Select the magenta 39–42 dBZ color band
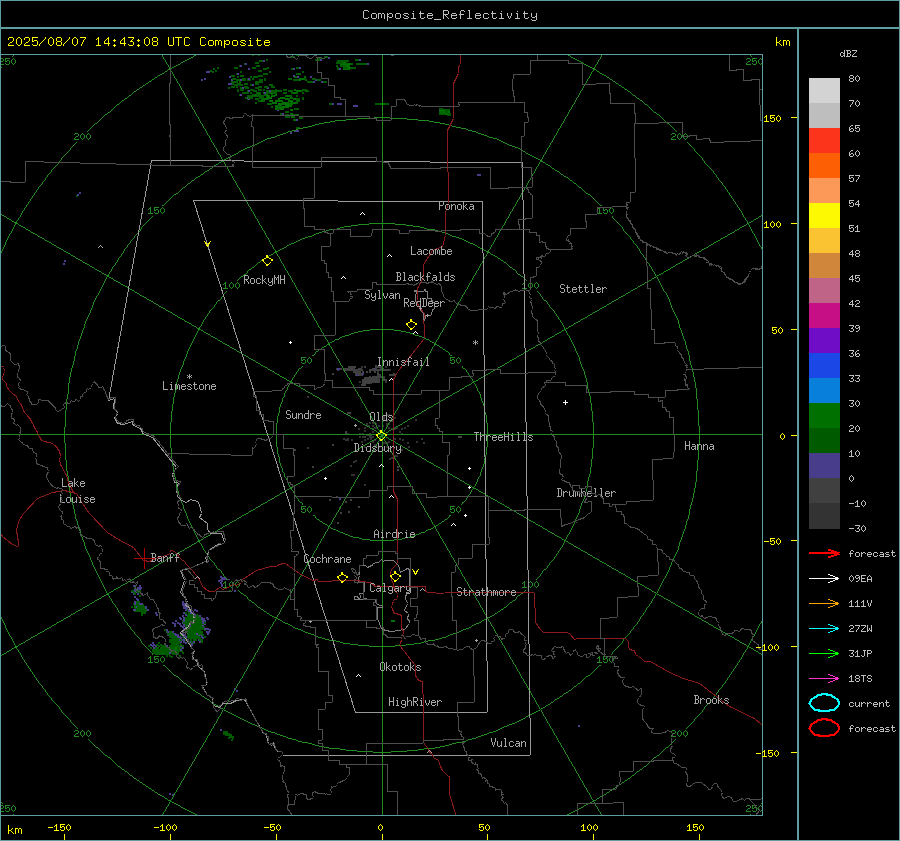Screen dimensions: 900x841 click(824, 316)
